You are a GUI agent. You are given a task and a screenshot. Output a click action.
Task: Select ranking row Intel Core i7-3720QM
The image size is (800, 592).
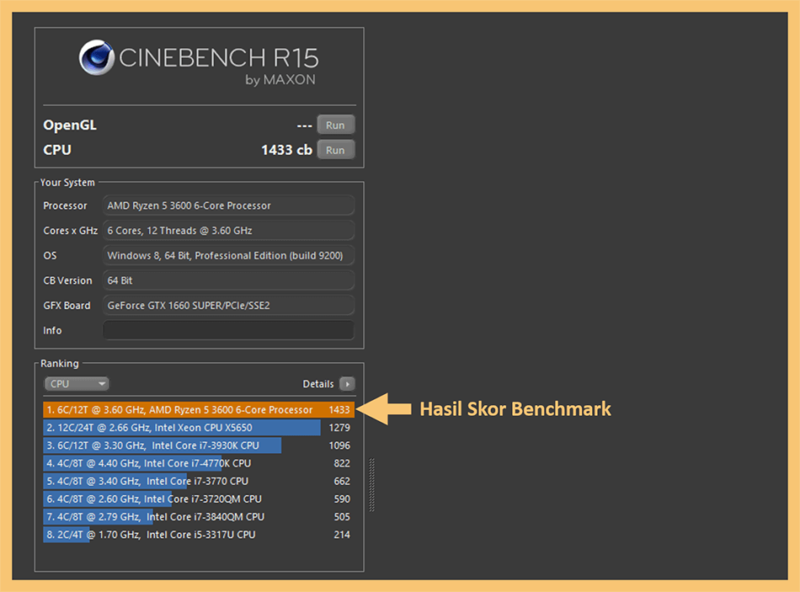click(198, 499)
